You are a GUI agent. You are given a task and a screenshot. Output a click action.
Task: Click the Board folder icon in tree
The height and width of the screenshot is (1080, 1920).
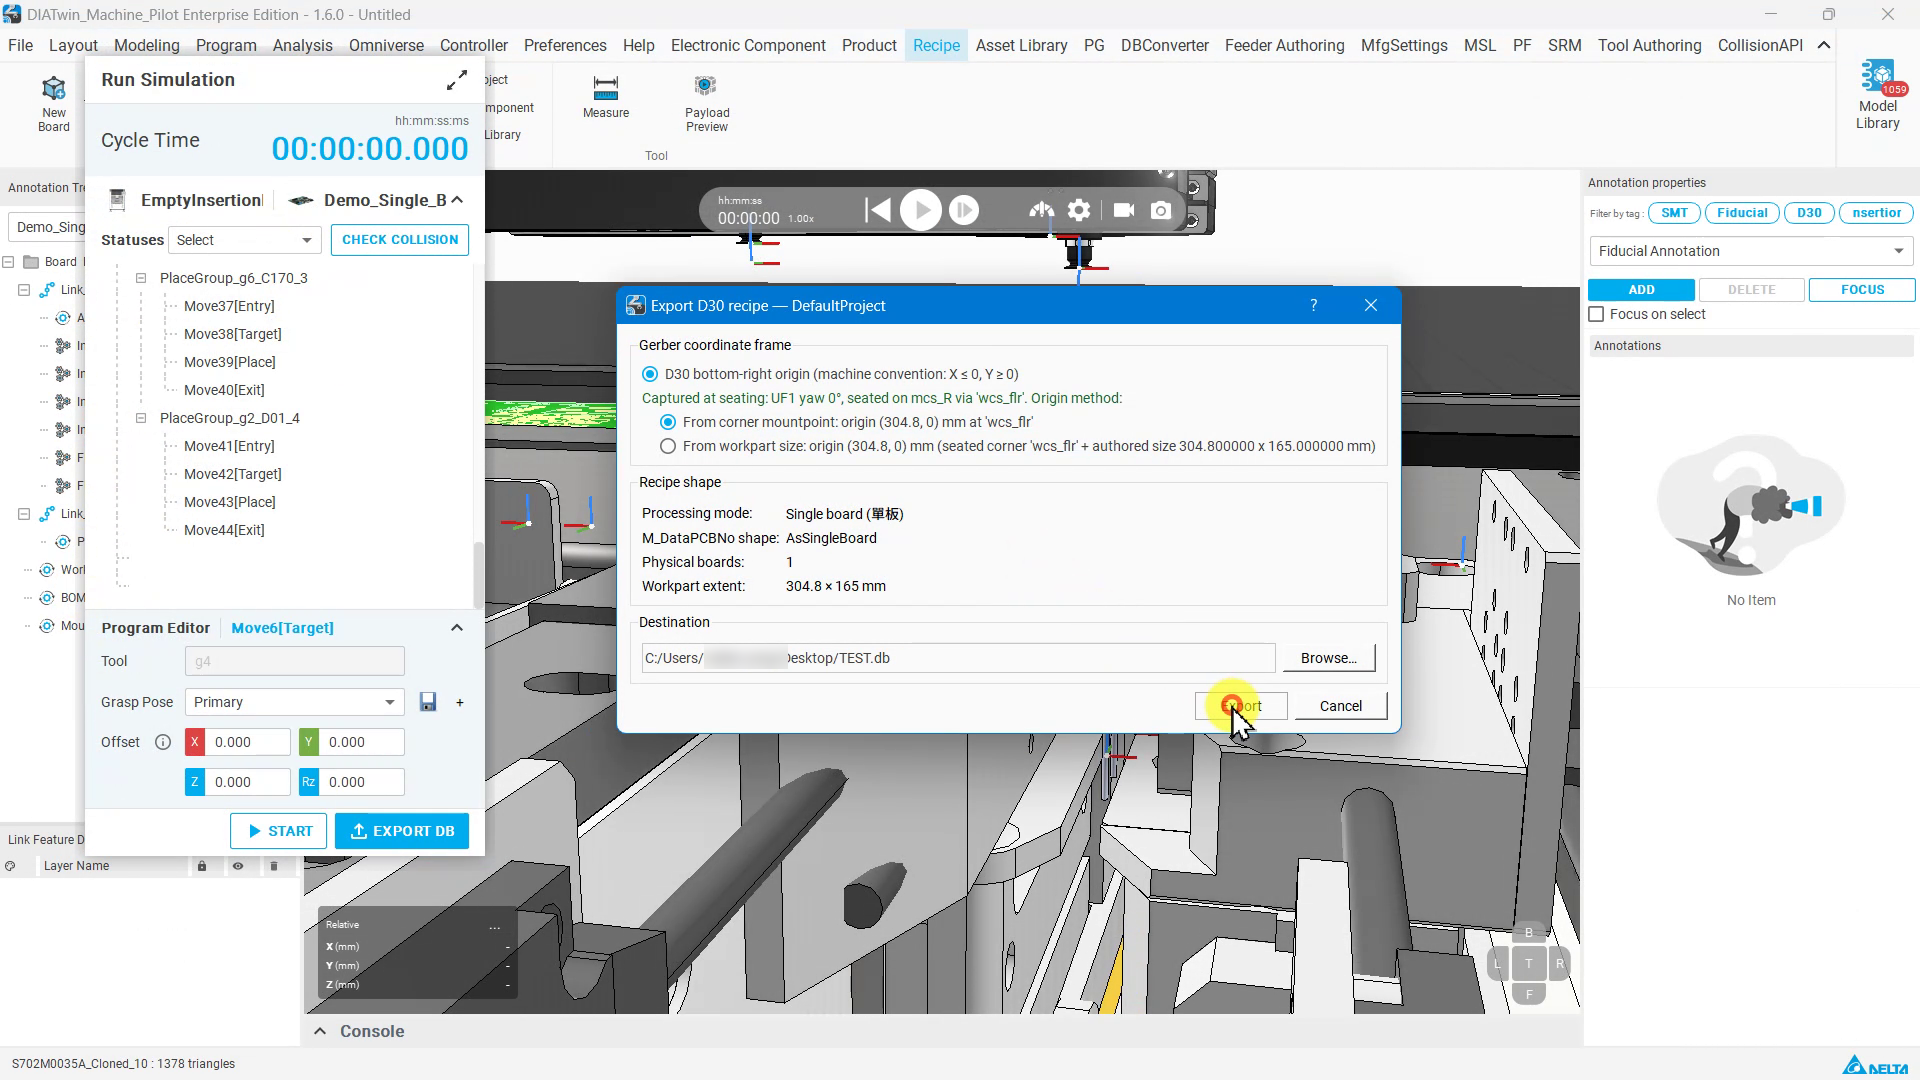[31, 262]
